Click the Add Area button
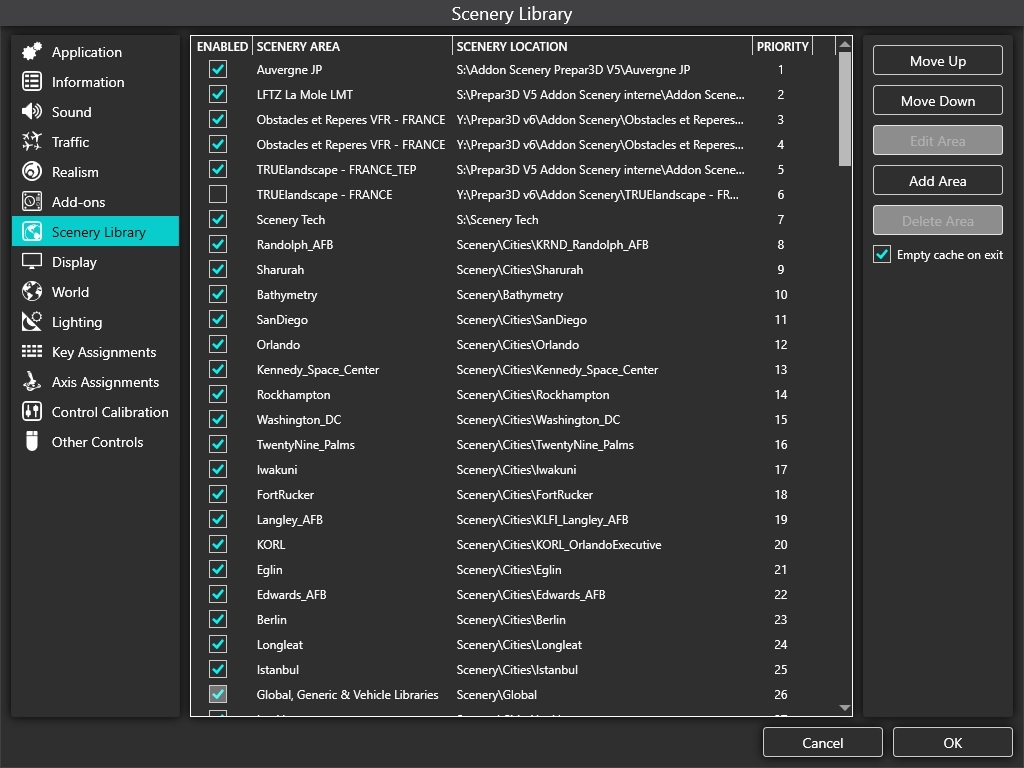This screenshot has width=1024, height=768. coord(938,181)
